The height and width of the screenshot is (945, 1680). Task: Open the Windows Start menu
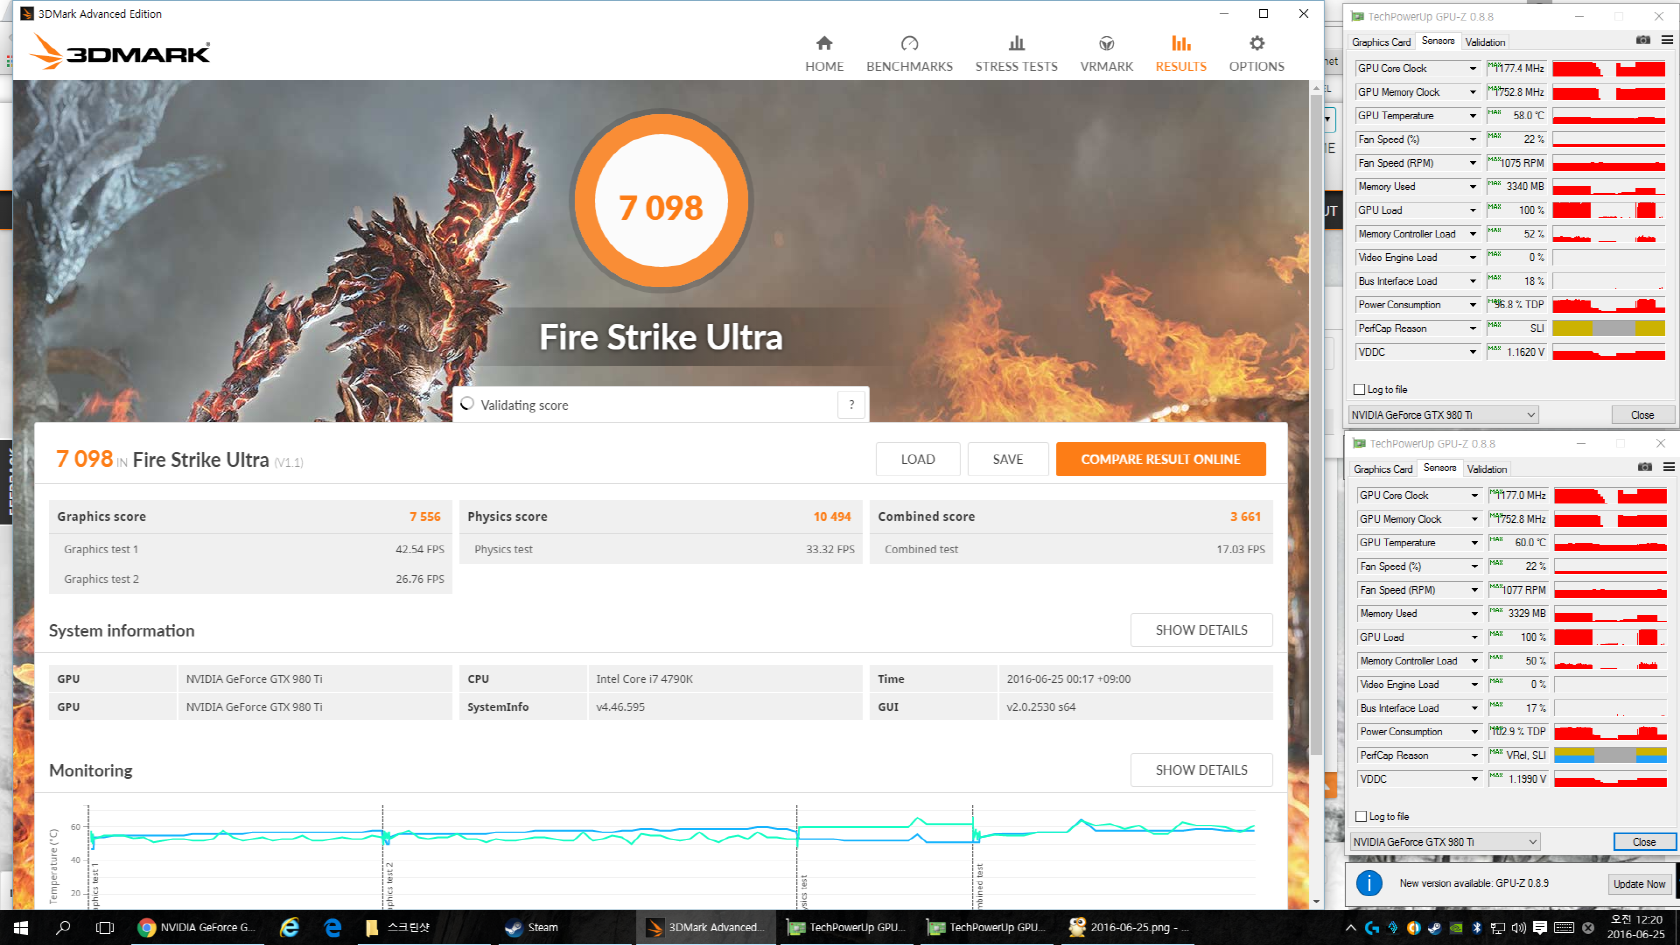21,927
